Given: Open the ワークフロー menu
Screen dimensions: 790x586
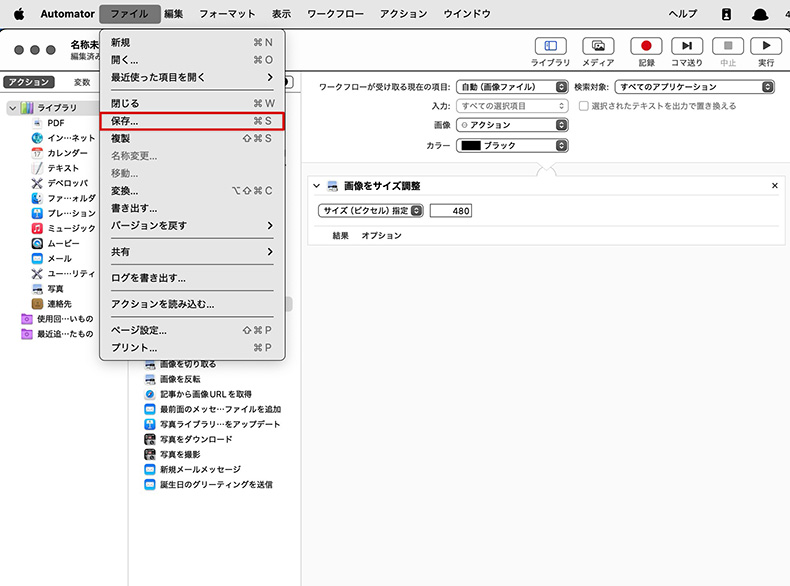Looking at the screenshot, I should coord(336,14).
